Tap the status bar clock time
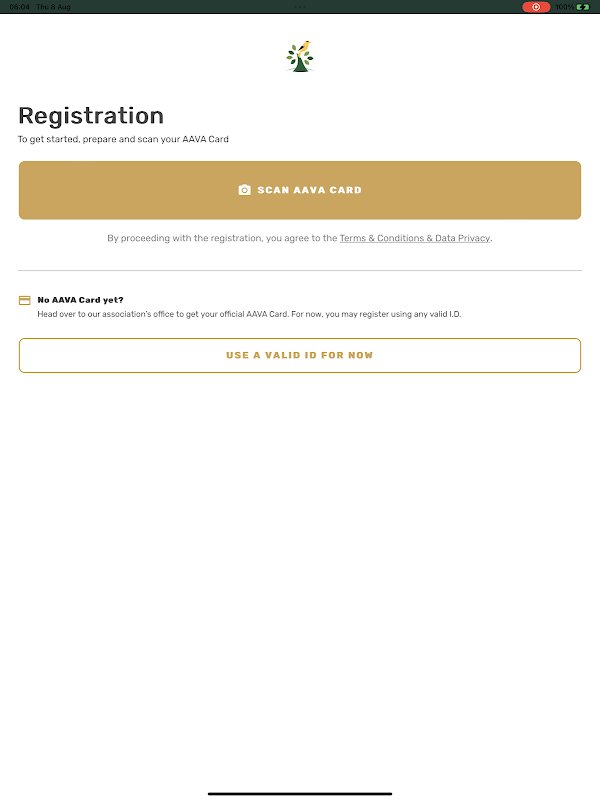Image resolution: width=600 pixels, height=800 pixels. tap(18, 7)
